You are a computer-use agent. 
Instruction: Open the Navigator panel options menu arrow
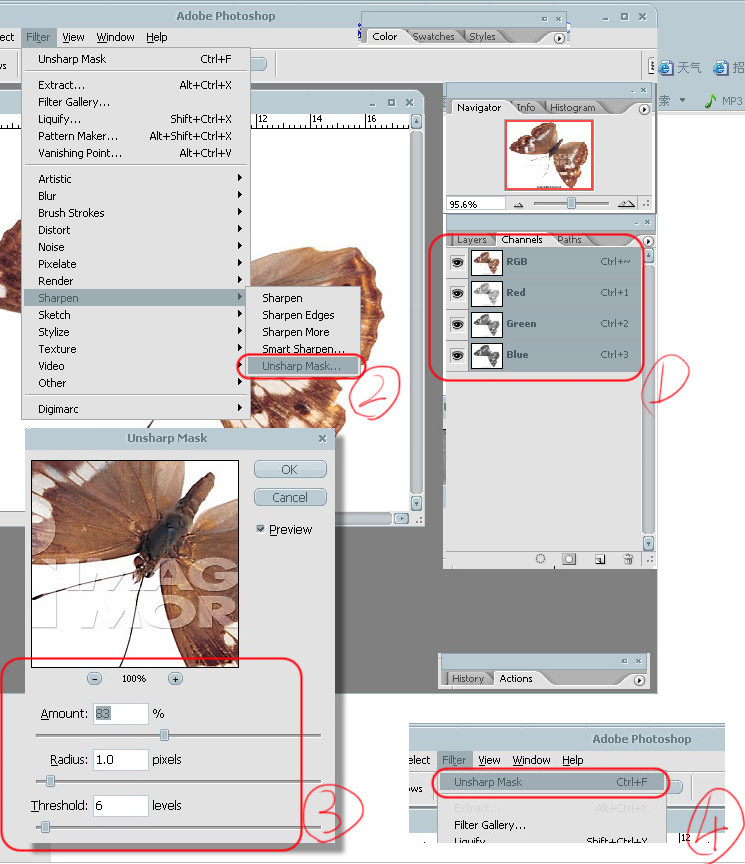(x=644, y=109)
